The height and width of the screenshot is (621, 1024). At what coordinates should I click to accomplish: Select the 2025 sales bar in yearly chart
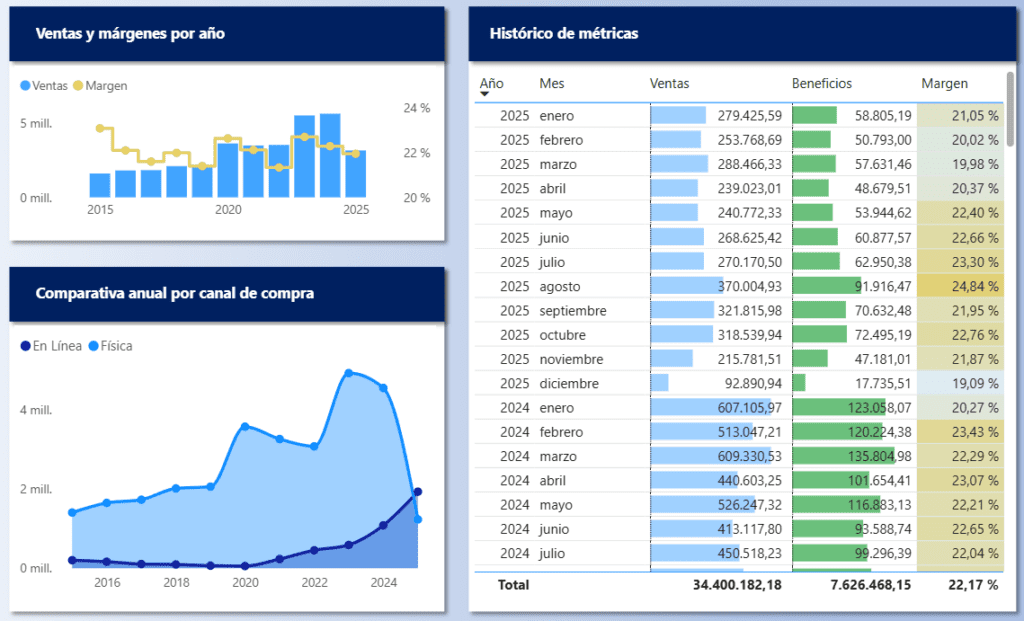click(x=355, y=173)
